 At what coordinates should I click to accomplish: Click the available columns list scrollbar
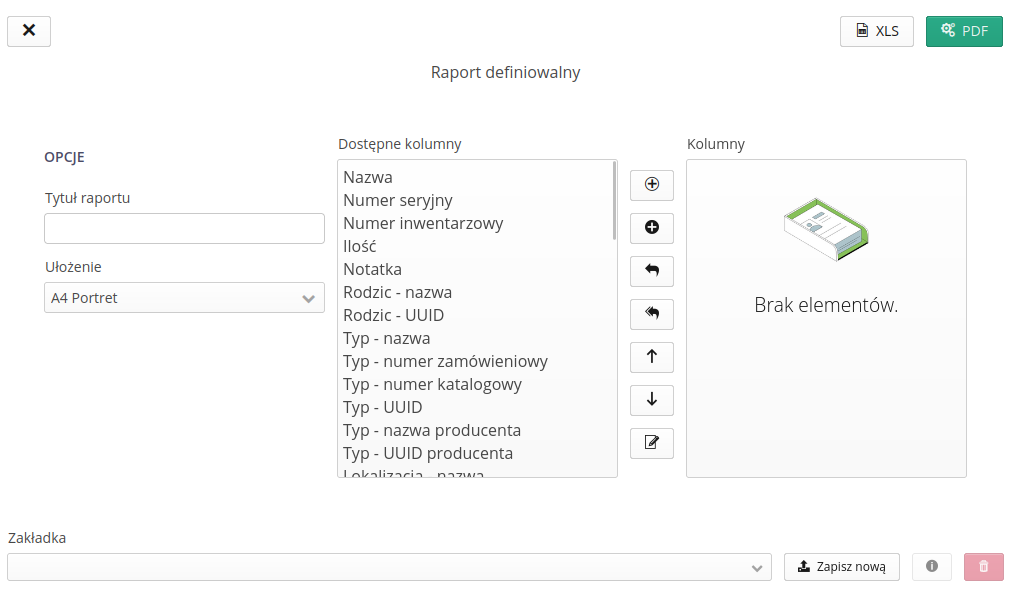(614, 200)
